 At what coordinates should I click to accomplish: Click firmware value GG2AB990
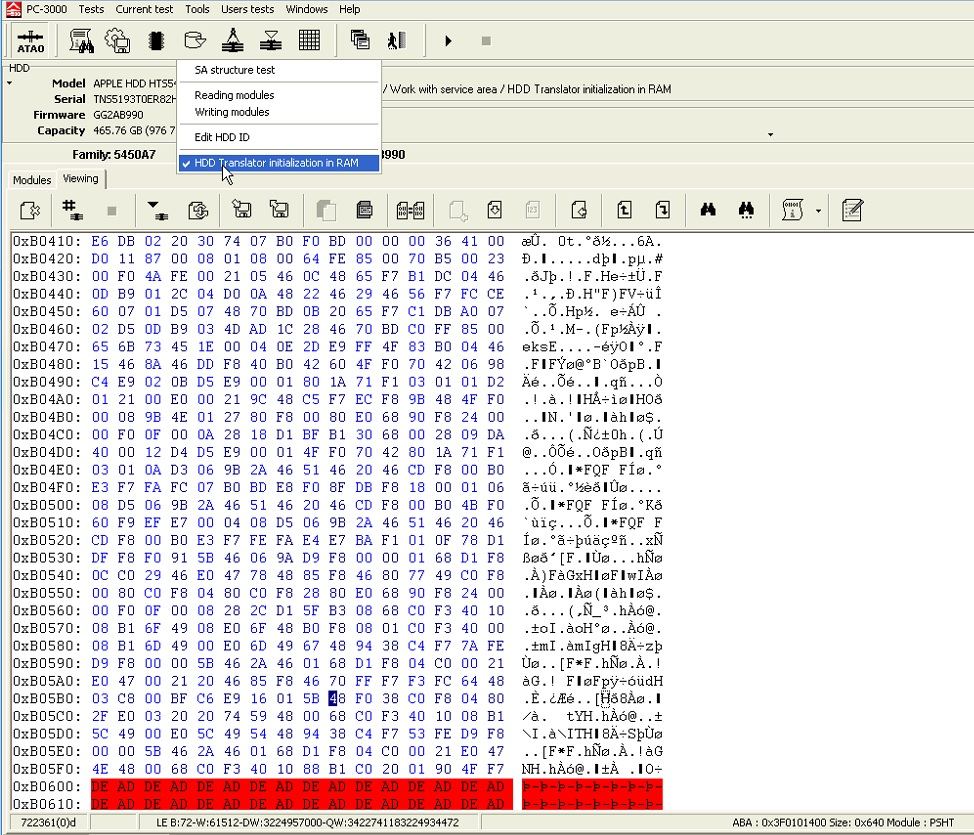[x=118, y=115]
